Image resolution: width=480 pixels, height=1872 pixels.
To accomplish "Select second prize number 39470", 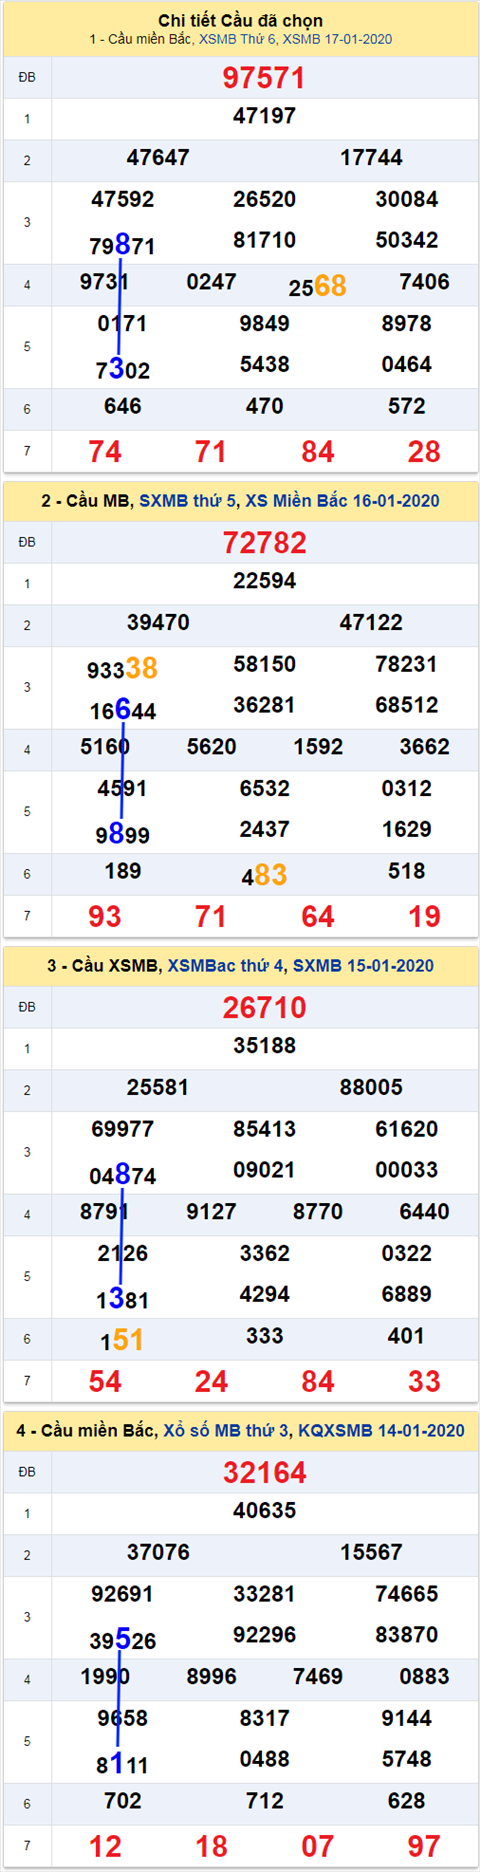I will tap(158, 622).
